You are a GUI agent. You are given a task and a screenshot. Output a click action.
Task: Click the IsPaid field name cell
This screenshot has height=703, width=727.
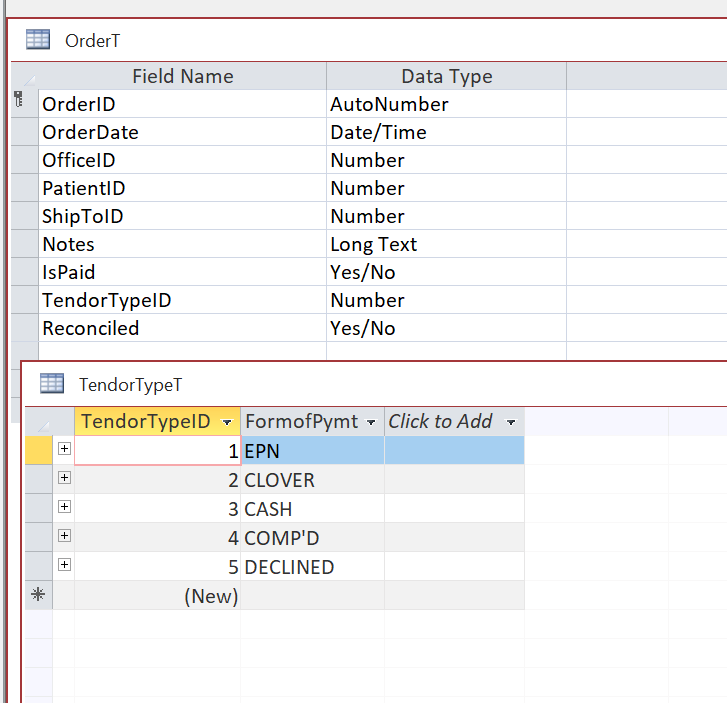pyautogui.click(x=183, y=272)
